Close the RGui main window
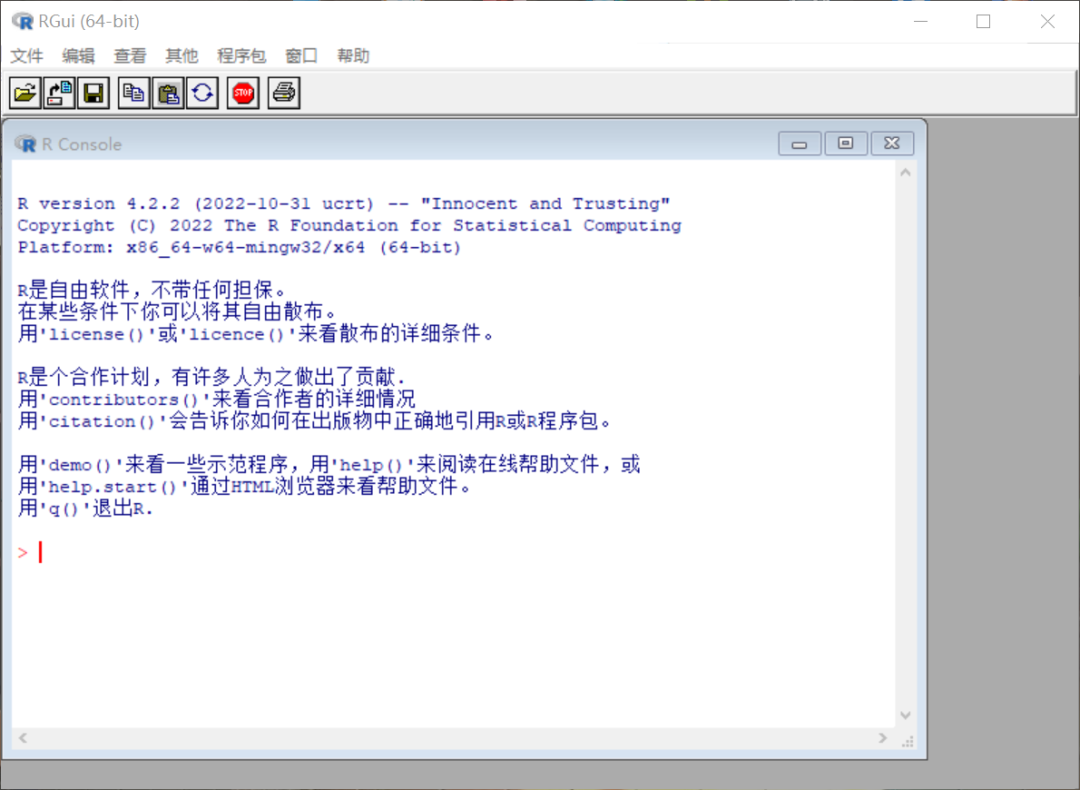The image size is (1080, 790). click(x=1048, y=21)
